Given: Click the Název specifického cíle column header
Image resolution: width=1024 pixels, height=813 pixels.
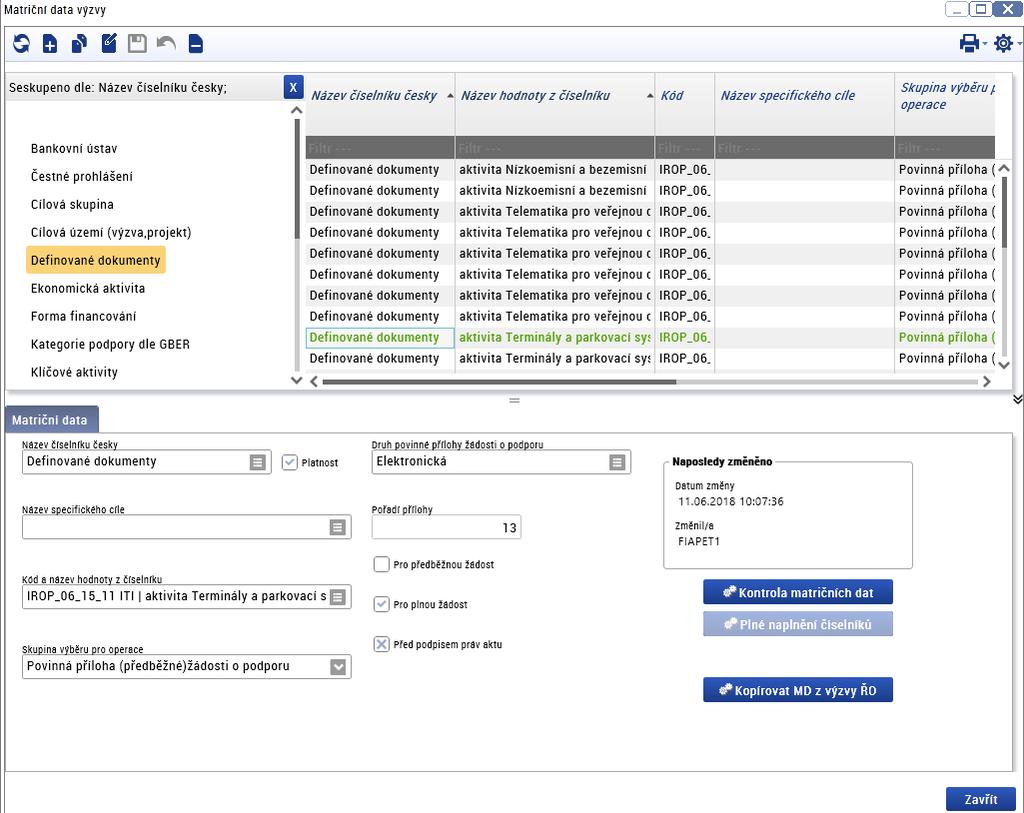Looking at the screenshot, I should pyautogui.click(x=805, y=95).
